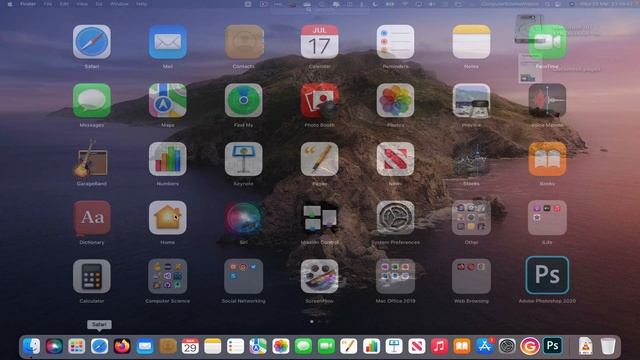This screenshot has height=360, width=640.
Task: Launch Notes from the Launchpad grid
Action: 471,42
